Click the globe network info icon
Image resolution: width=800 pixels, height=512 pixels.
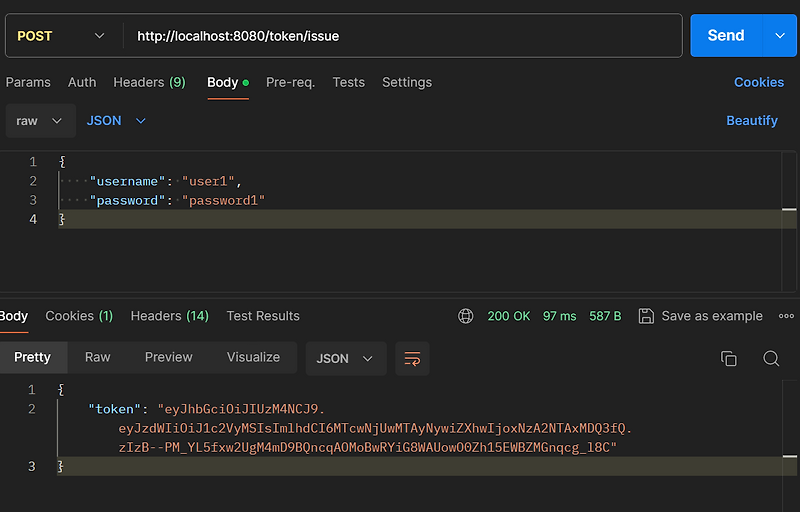click(466, 316)
